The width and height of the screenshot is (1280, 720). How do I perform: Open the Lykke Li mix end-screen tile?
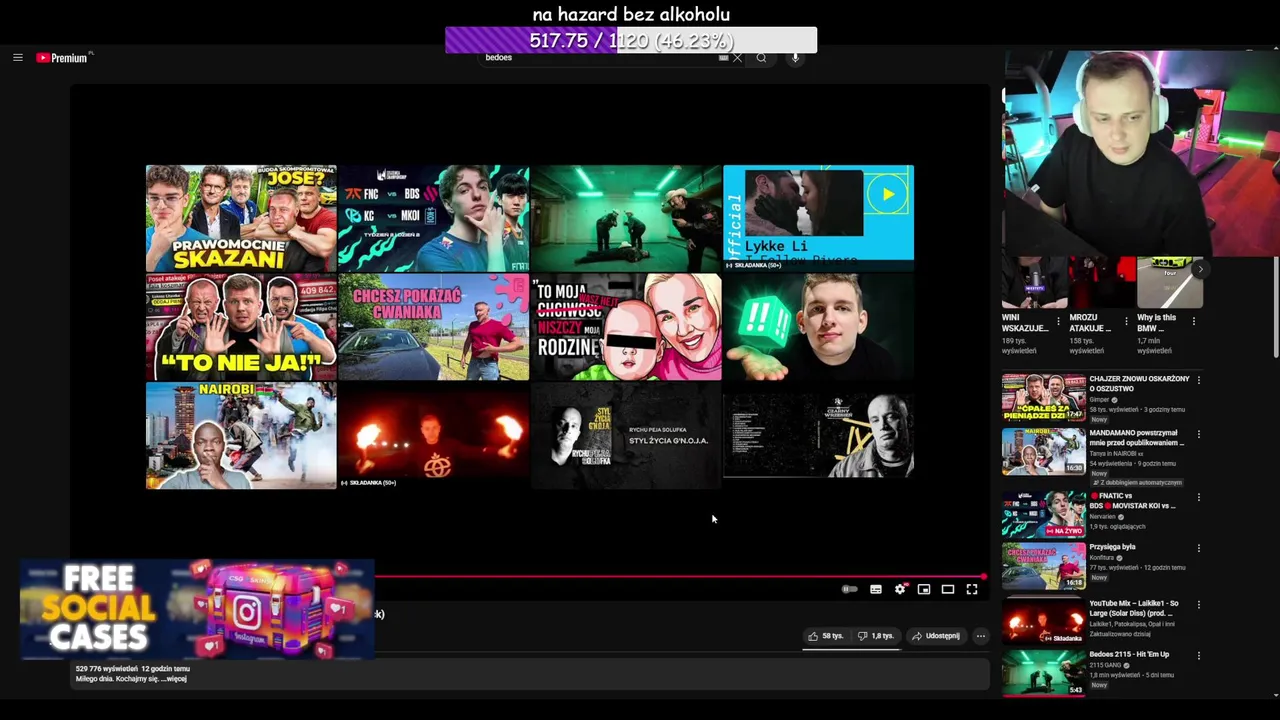point(818,218)
